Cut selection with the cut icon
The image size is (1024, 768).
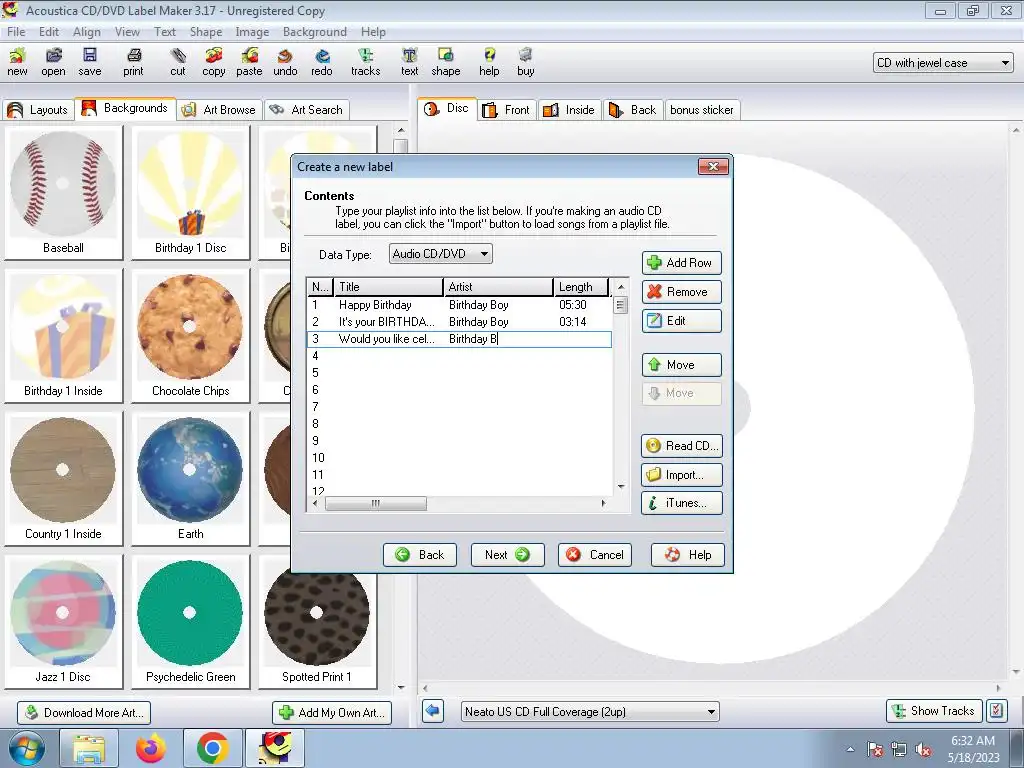tap(178, 62)
